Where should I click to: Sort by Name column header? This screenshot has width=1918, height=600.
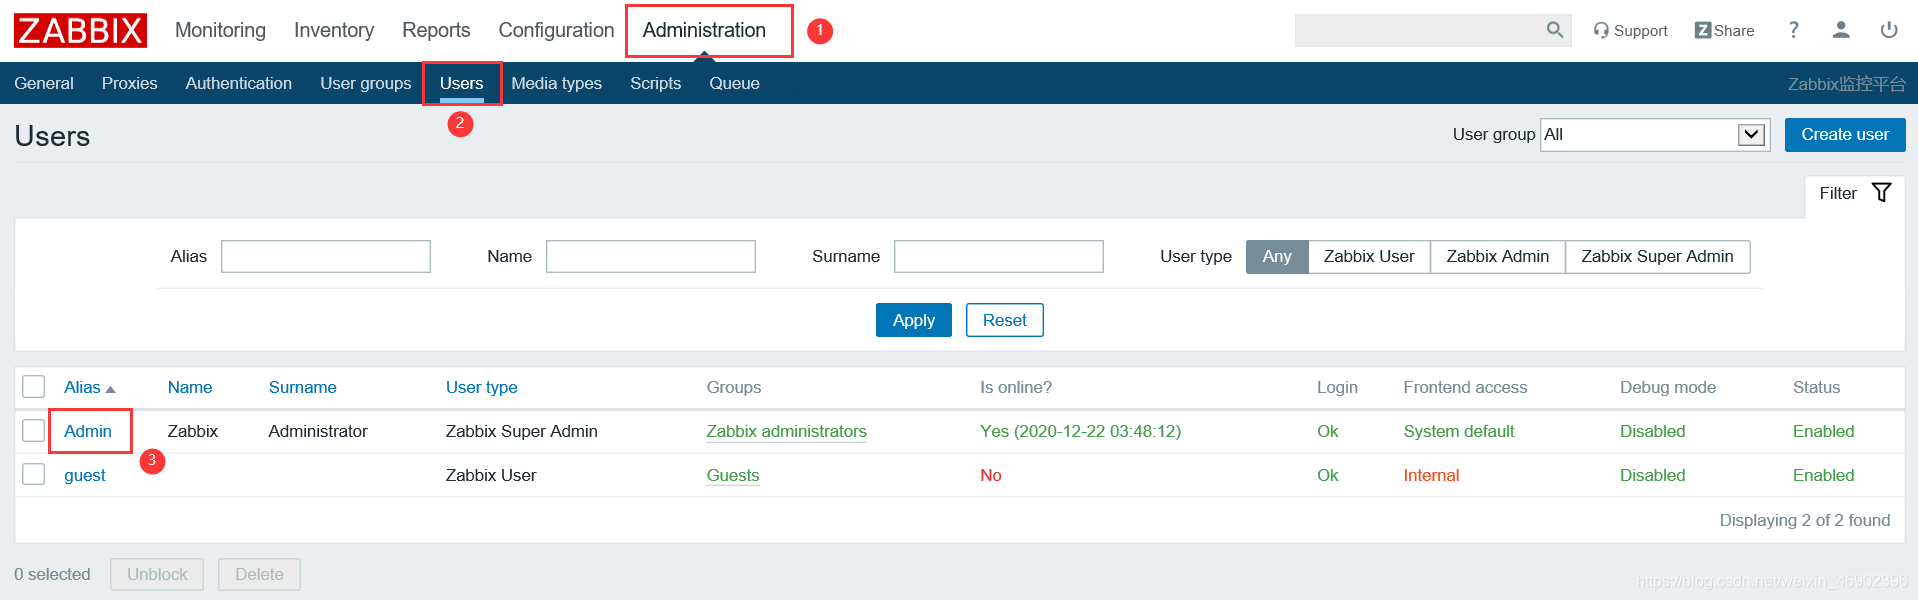tap(190, 387)
